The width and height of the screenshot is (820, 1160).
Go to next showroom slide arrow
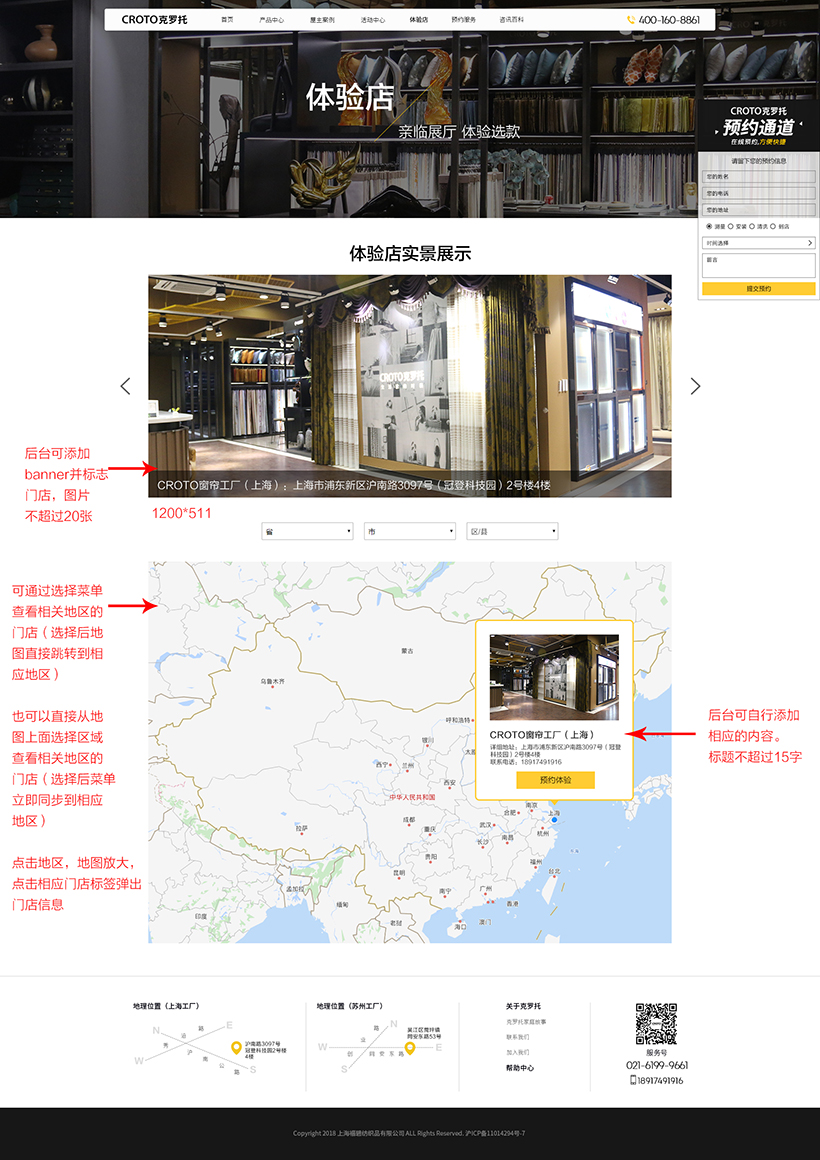click(695, 385)
